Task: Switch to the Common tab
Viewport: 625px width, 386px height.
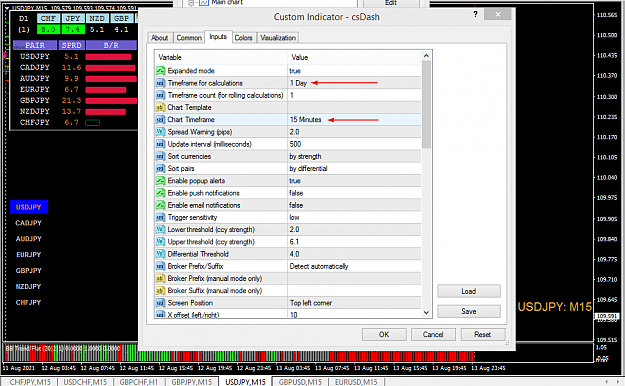Action: point(189,38)
